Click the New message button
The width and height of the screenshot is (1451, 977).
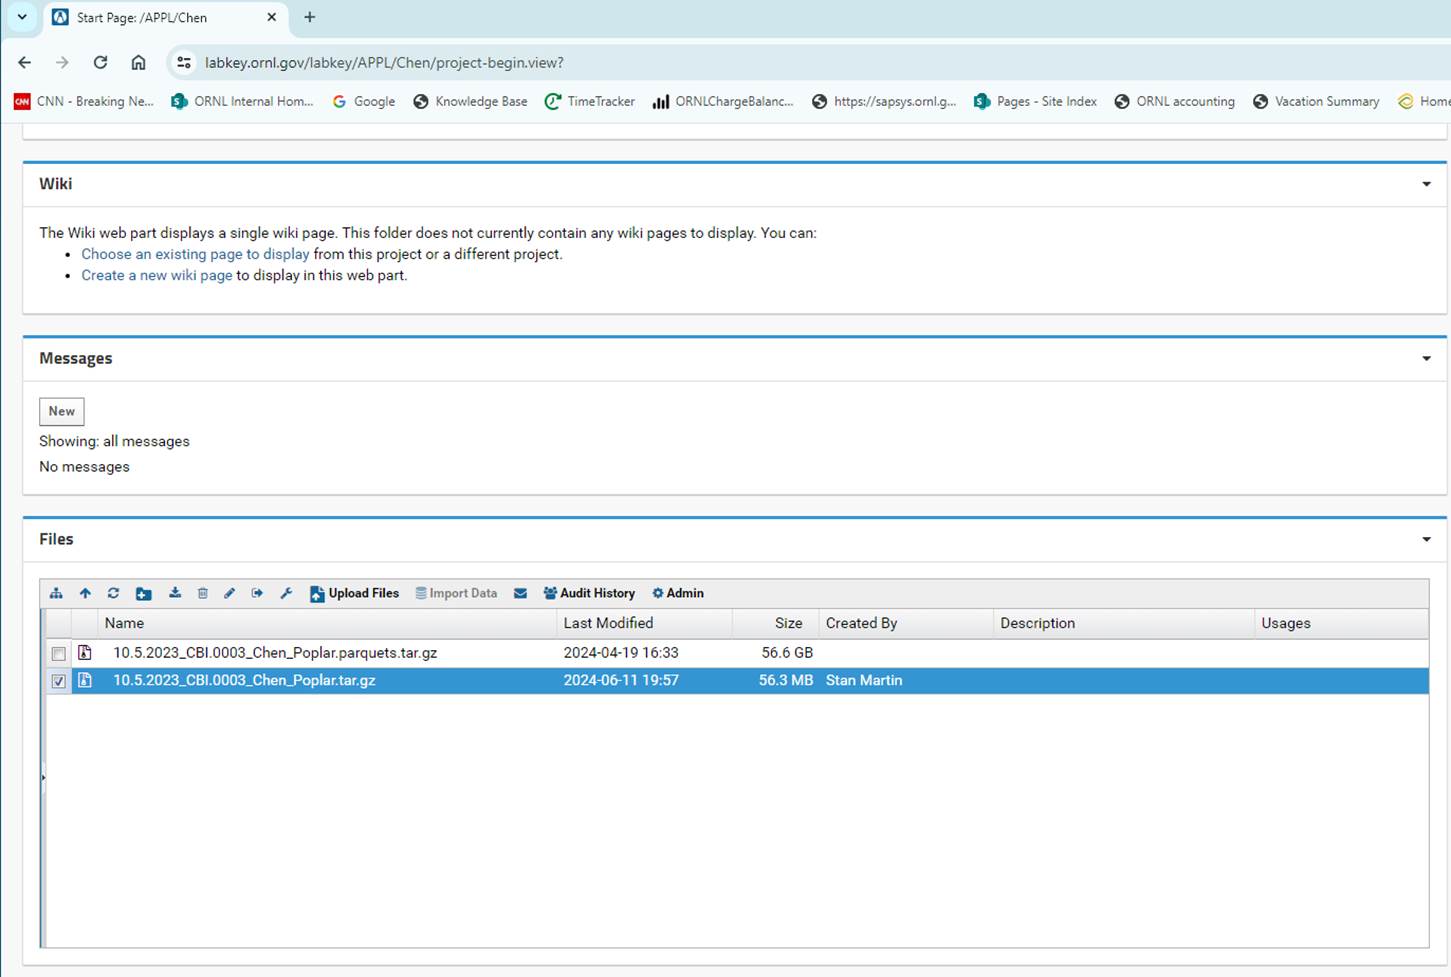click(62, 412)
